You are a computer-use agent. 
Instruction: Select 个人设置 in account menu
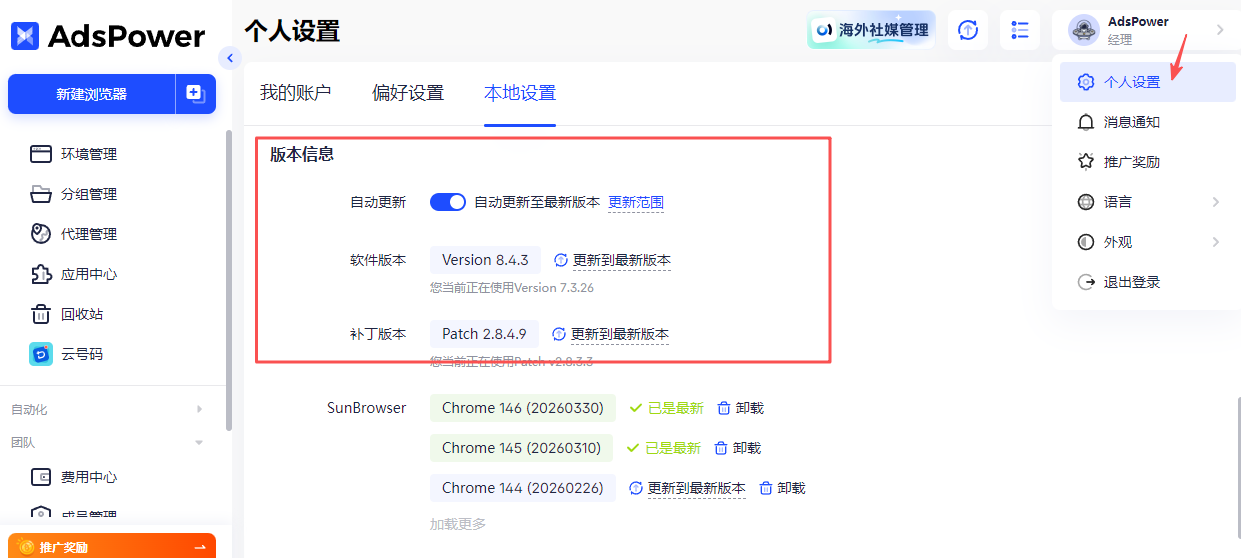(1148, 82)
